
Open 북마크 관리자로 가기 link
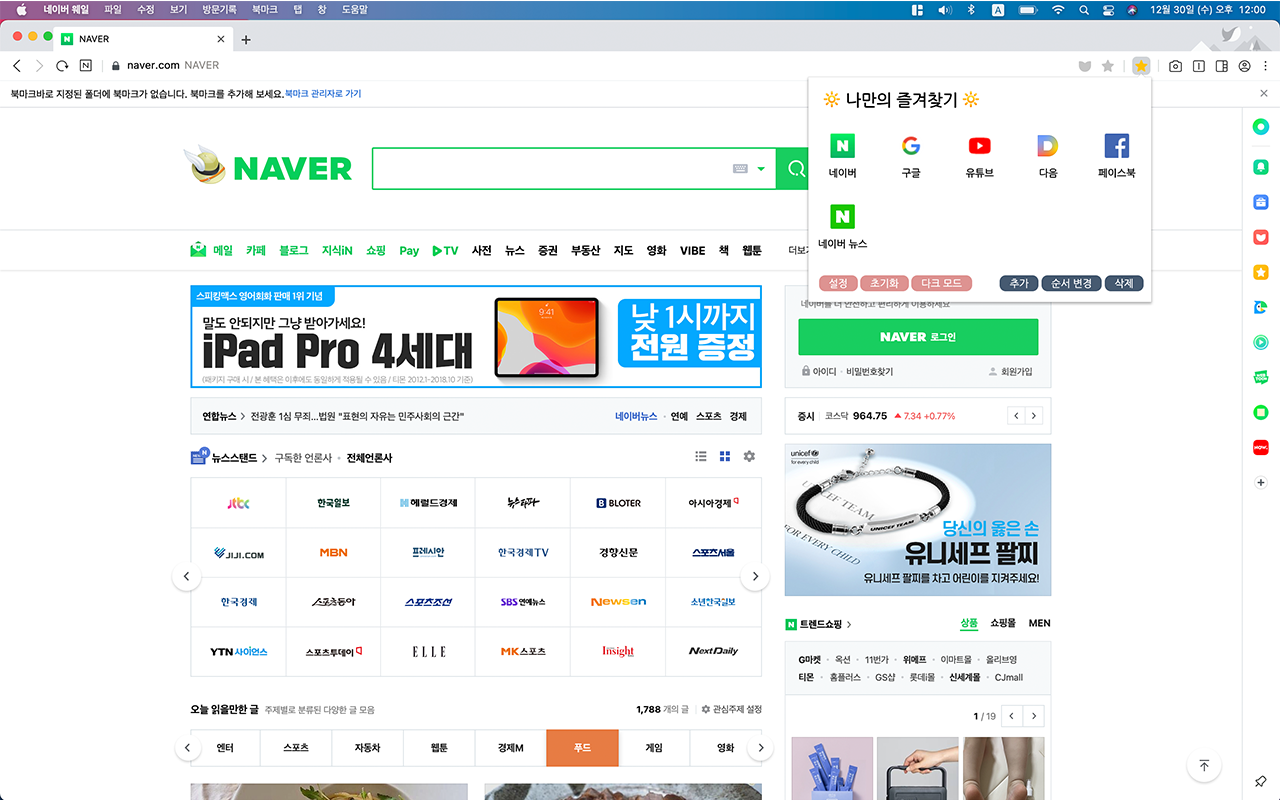(323, 94)
